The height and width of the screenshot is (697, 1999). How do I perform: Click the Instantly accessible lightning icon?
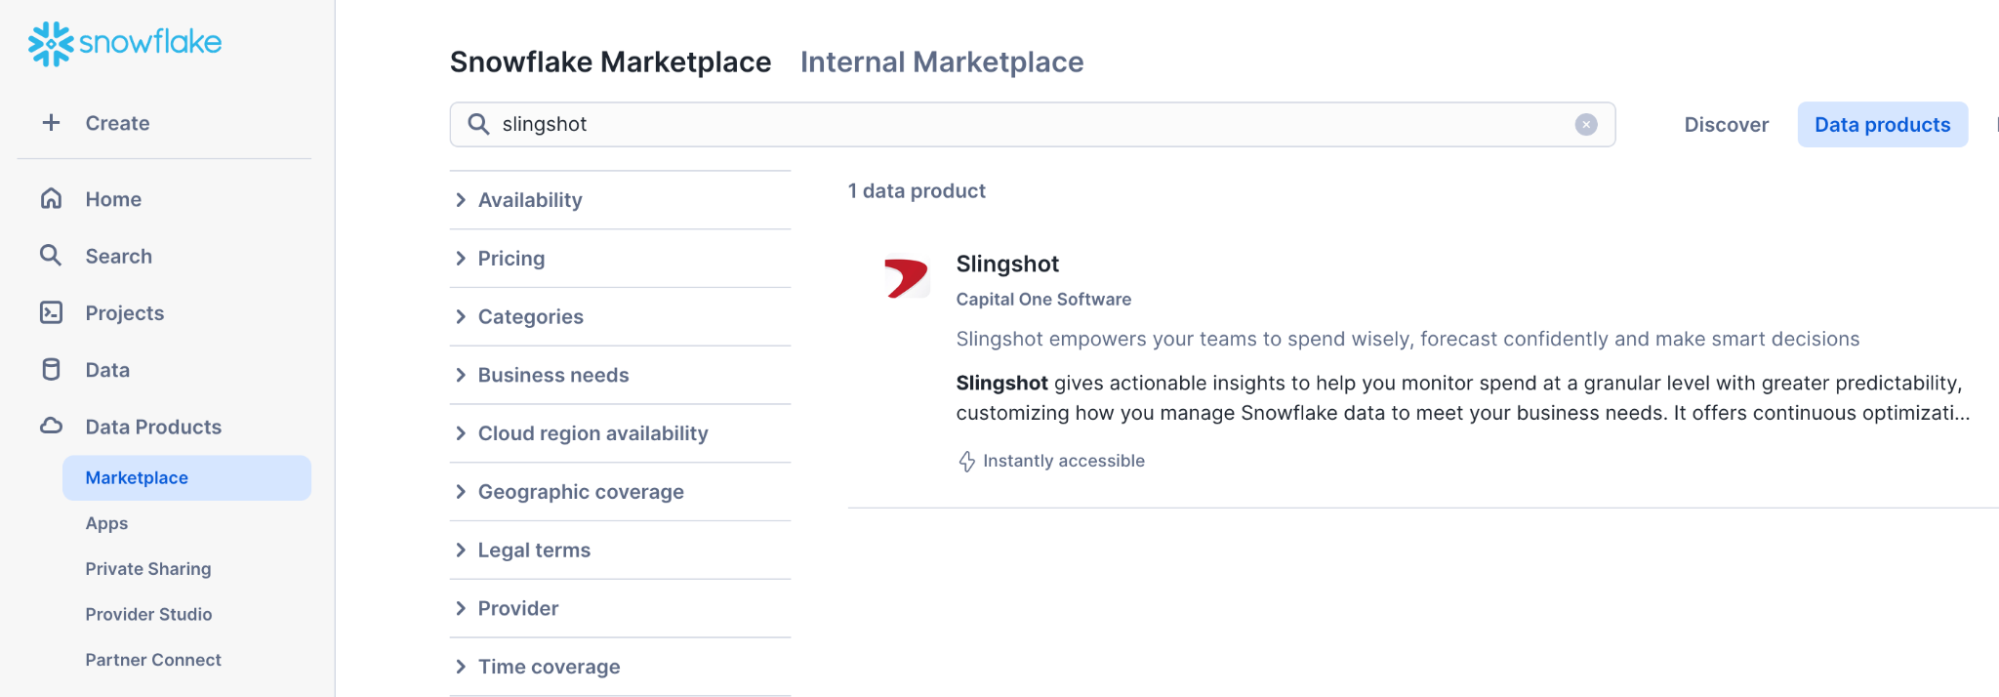coord(967,462)
